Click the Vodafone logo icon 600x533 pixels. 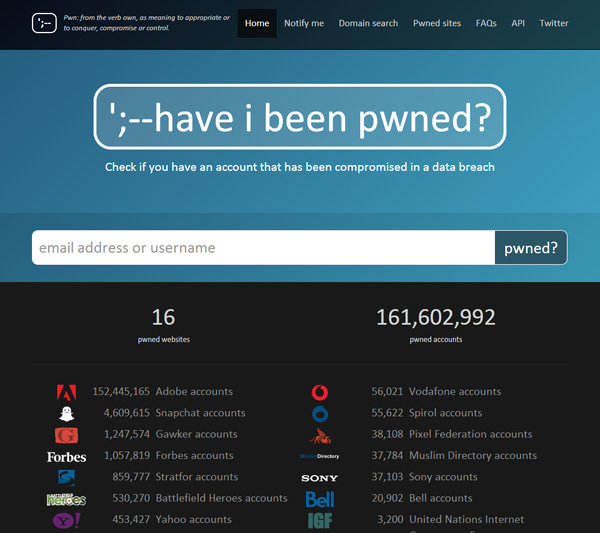pos(320,392)
